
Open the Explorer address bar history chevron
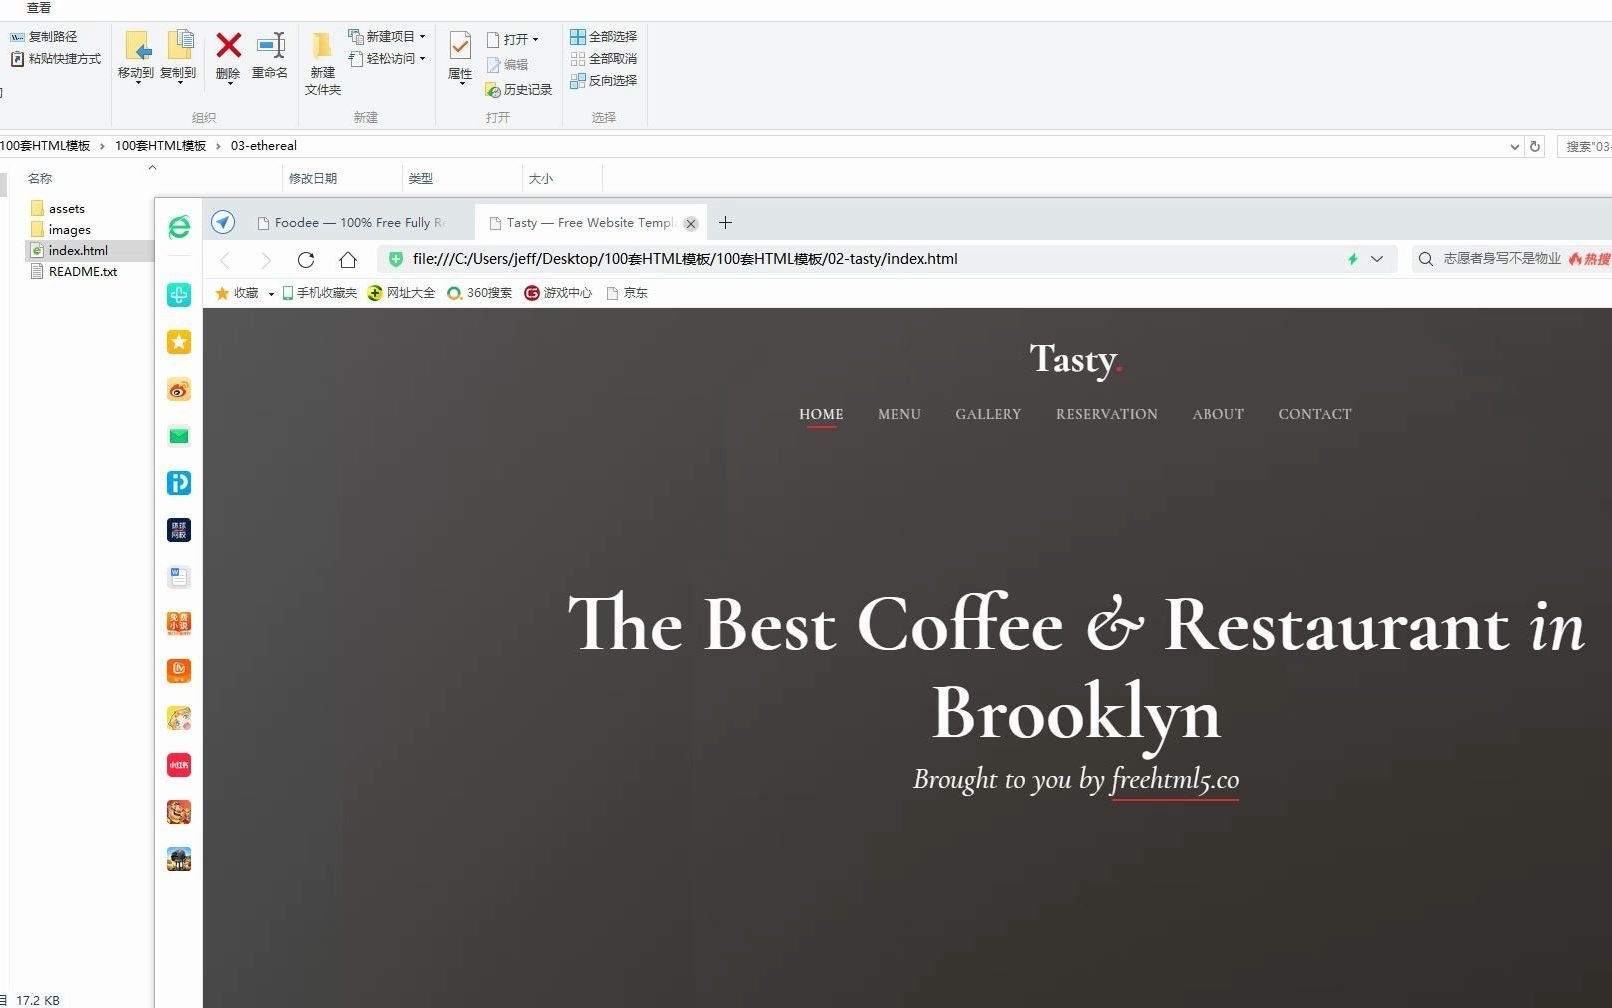coord(1513,146)
